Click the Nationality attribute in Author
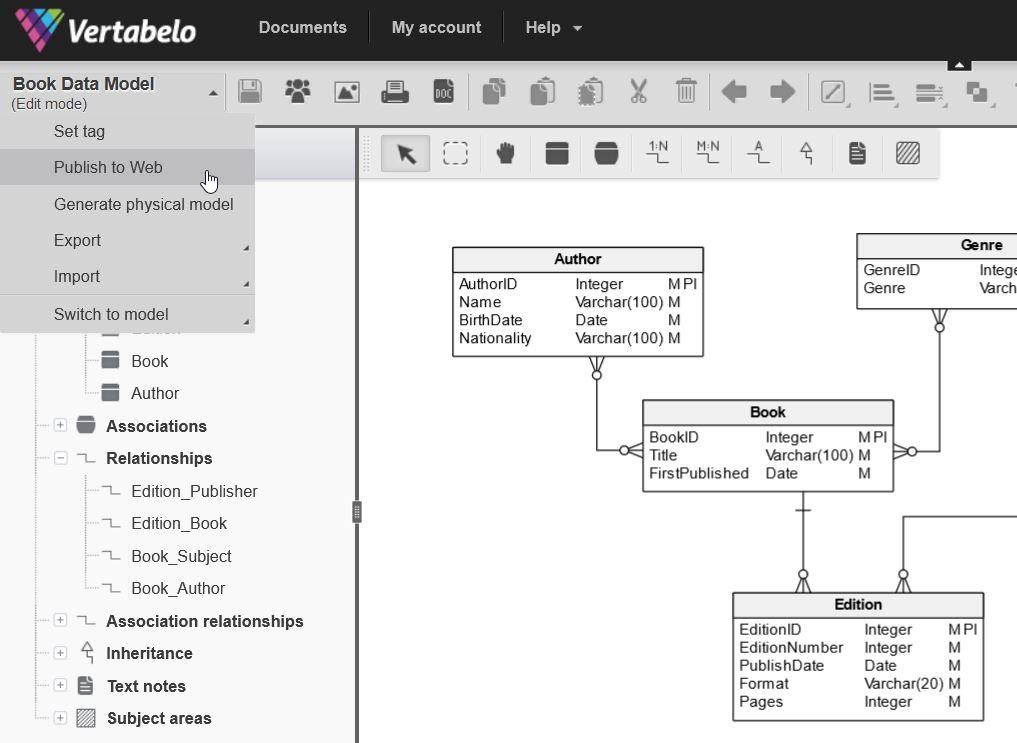The width and height of the screenshot is (1017, 743). pyautogui.click(x=495, y=338)
